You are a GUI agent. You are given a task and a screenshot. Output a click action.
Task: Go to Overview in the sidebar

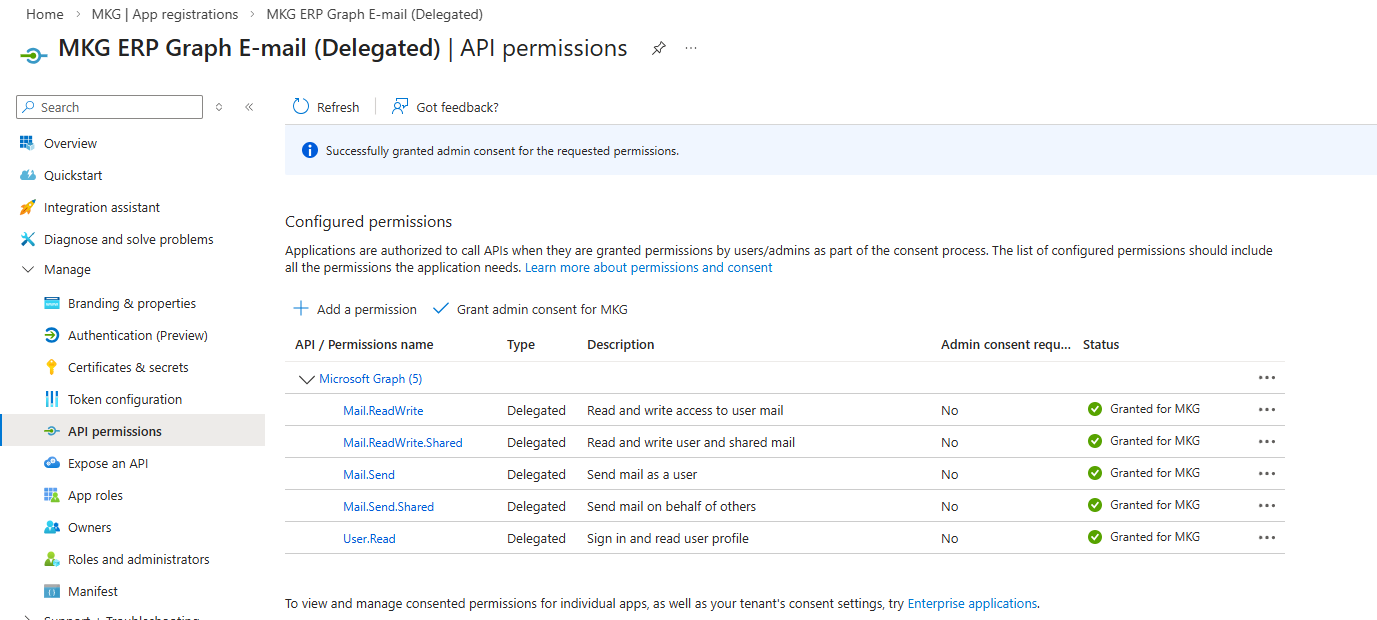point(70,144)
